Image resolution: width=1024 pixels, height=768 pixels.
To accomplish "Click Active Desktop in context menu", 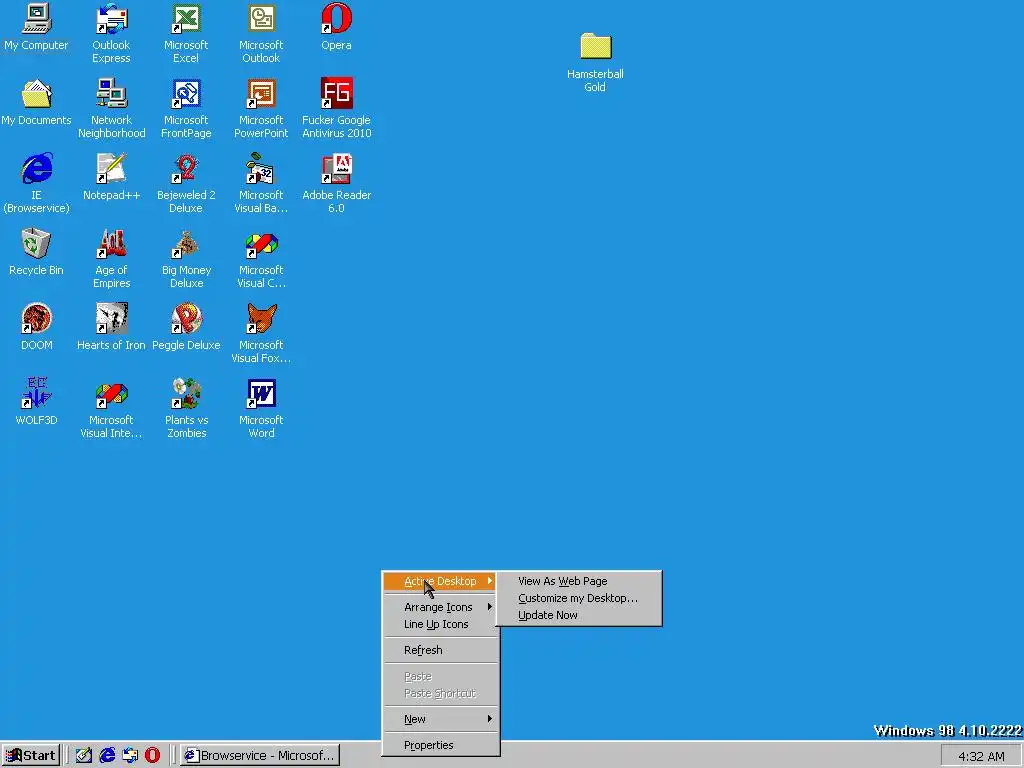I will coord(440,581).
